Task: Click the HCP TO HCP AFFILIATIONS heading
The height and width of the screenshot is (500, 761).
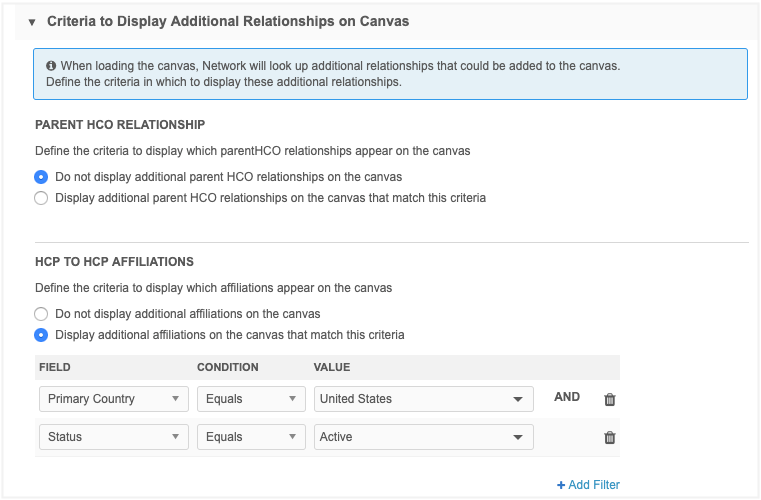Action: pyautogui.click(x=114, y=262)
